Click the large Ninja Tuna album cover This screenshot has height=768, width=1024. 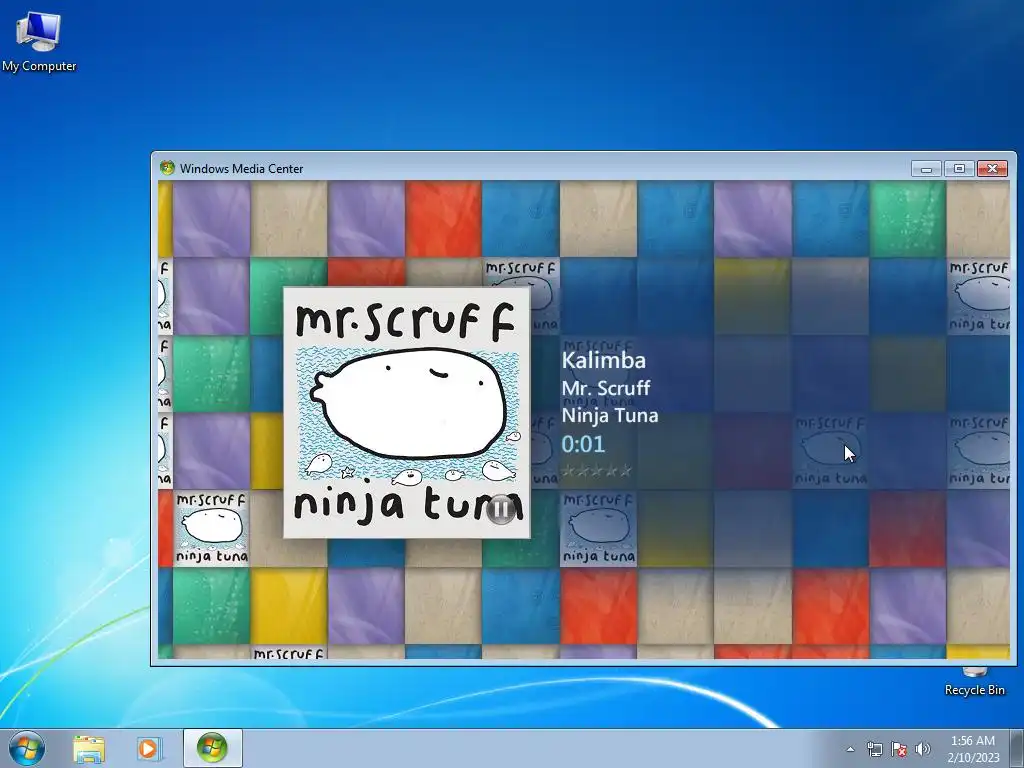pos(406,413)
